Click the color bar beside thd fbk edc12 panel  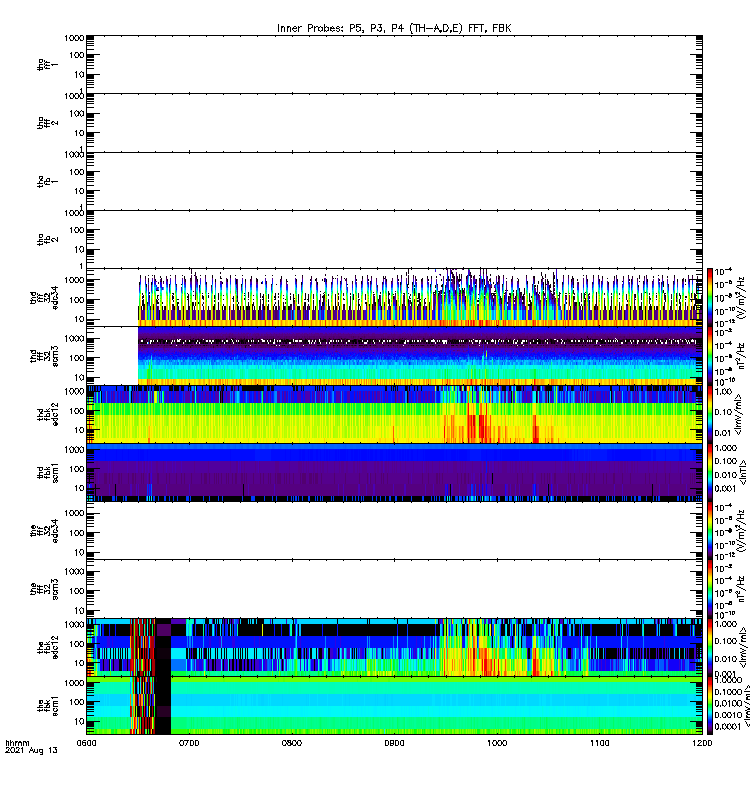pyautogui.click(x=710, y=414)
